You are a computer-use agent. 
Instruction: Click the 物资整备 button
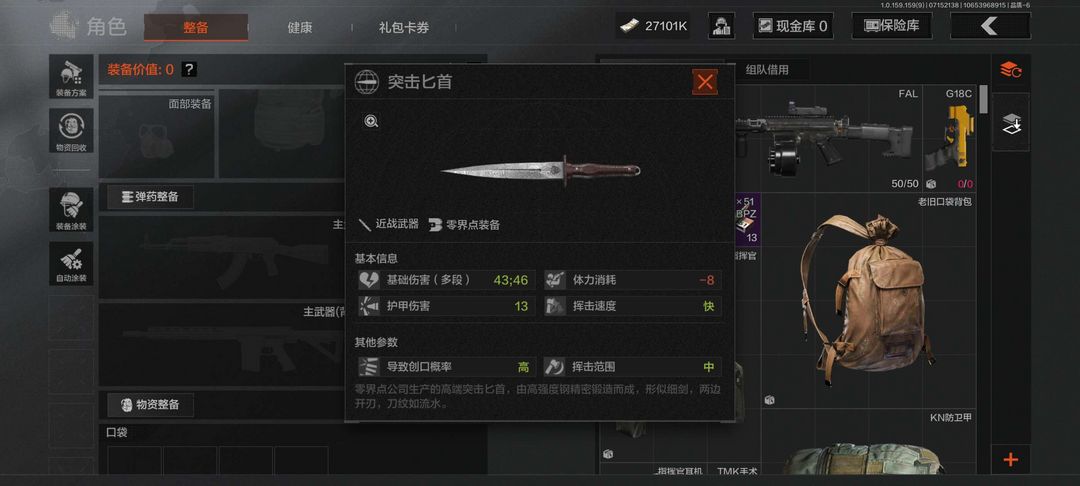point(150,405)
